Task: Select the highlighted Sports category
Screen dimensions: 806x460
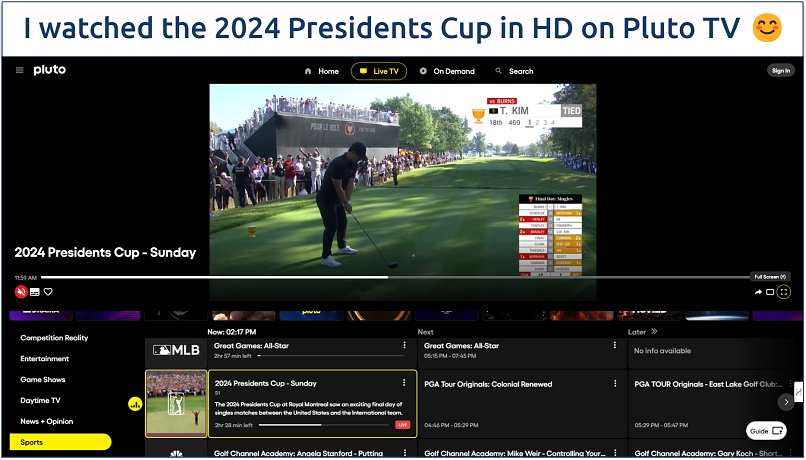Action: click(60, 442)
